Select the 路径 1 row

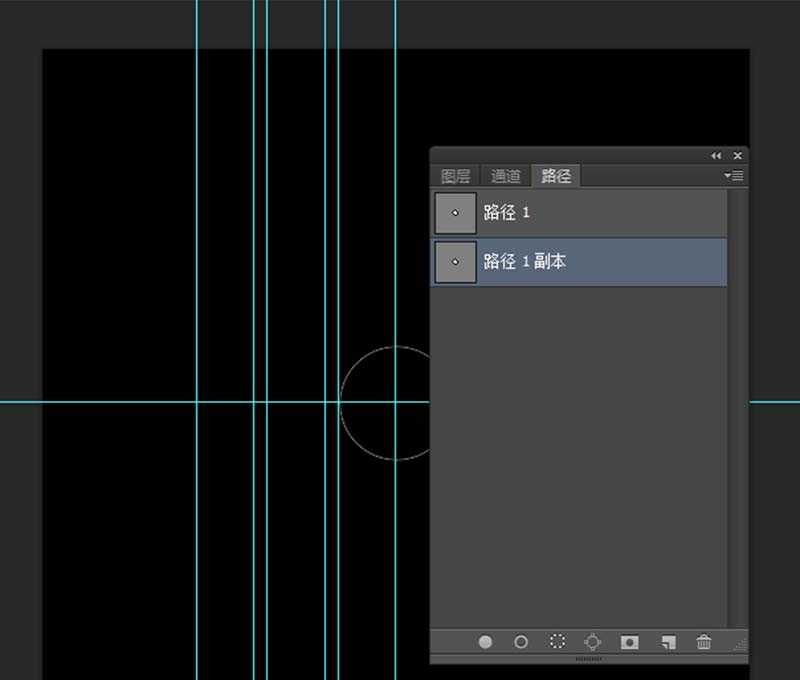click(x=600, y=213)
